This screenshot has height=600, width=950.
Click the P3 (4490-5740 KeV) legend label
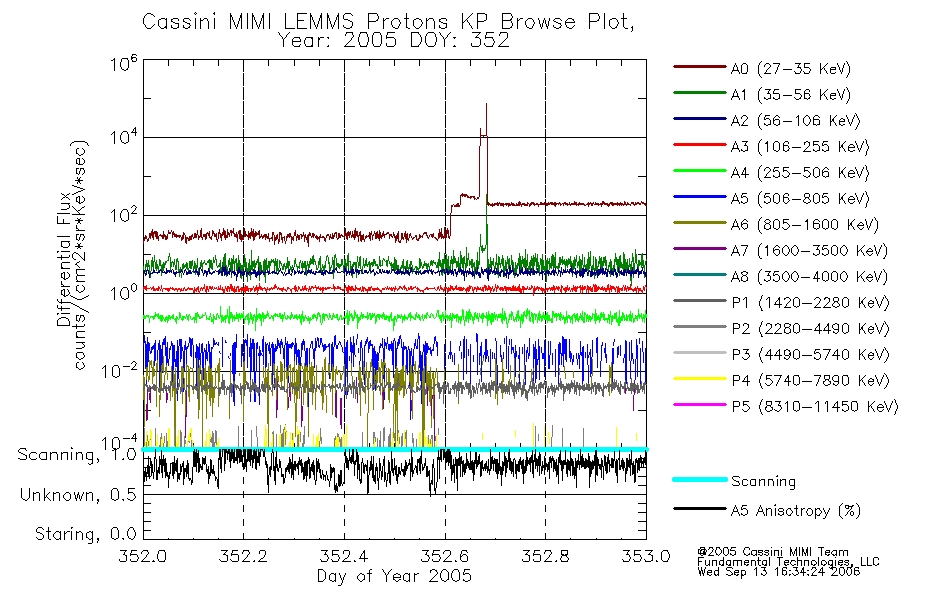pos(810,355)
